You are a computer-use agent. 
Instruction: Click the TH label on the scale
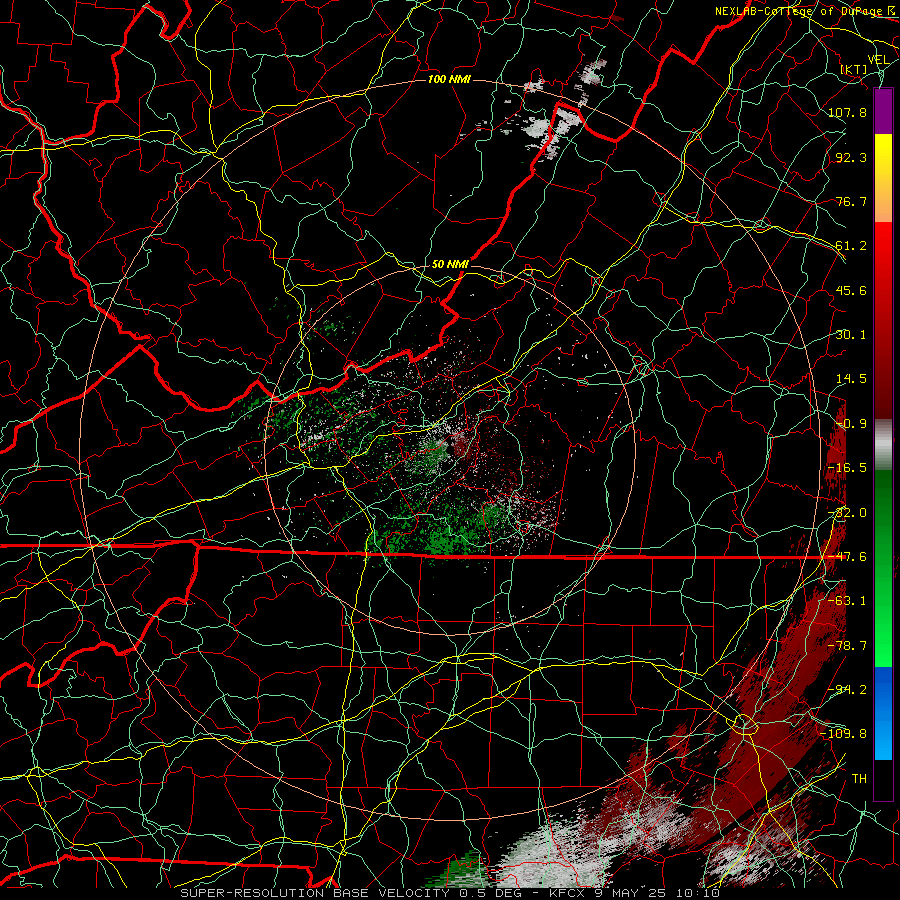(x=859, y=779)
